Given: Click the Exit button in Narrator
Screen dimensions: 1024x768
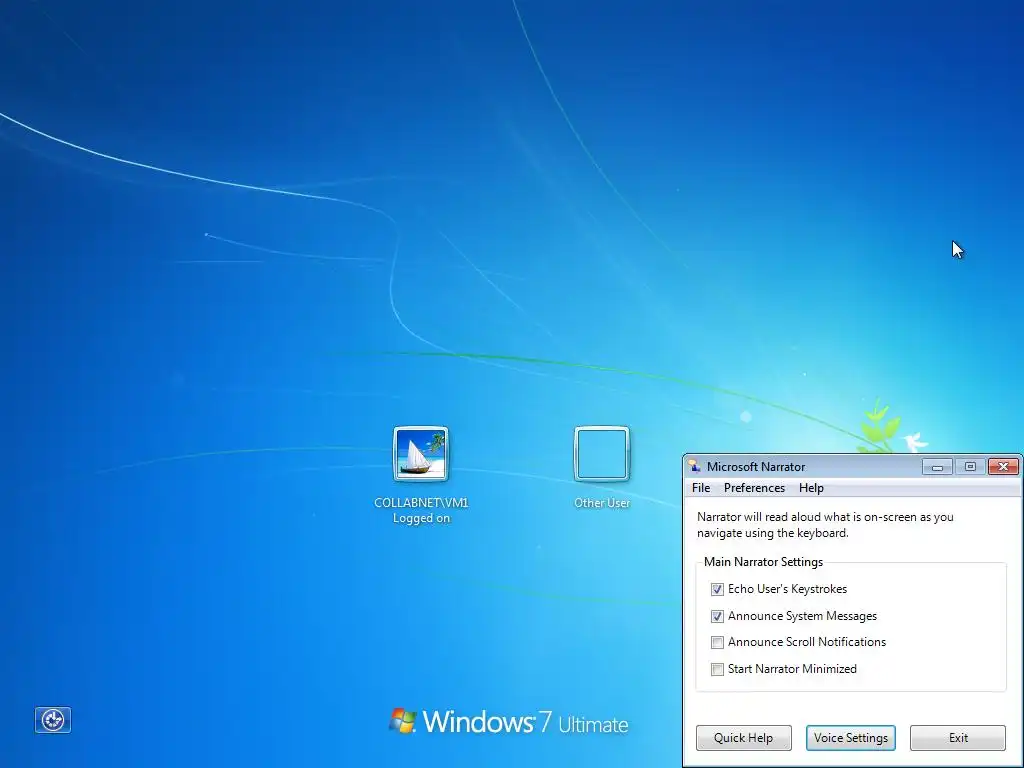Looking at the screenshot, I should click(x=958, y=738).
